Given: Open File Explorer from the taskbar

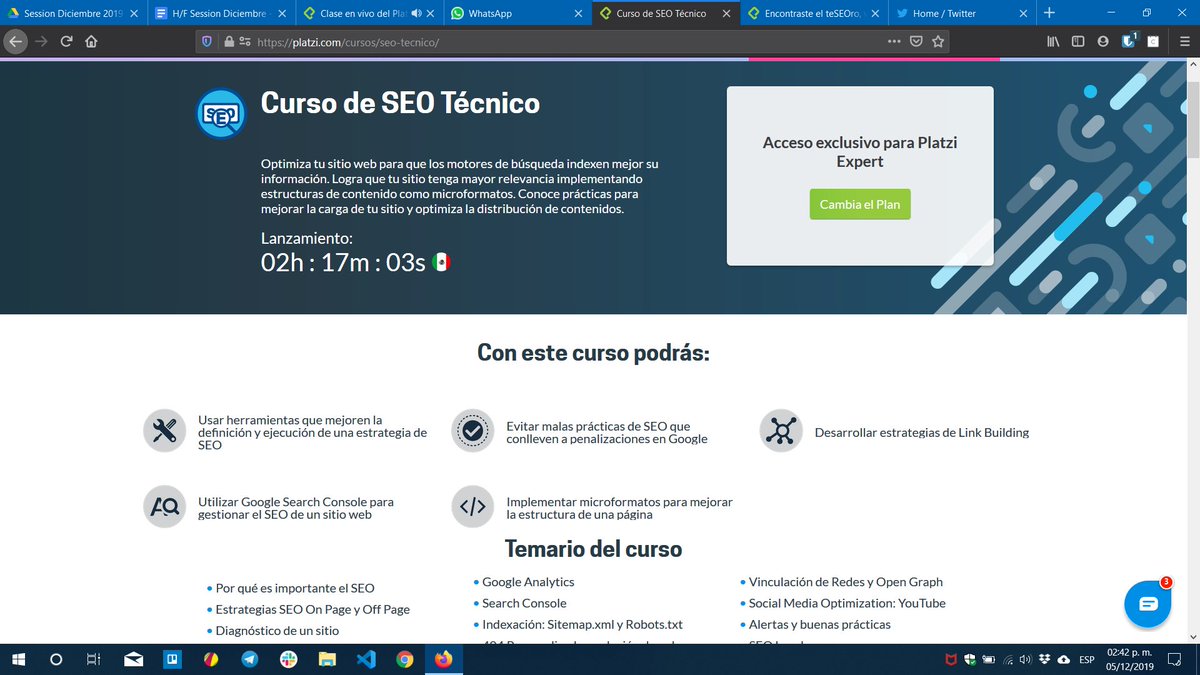Looking at the screenshot, I should point(327,660).
